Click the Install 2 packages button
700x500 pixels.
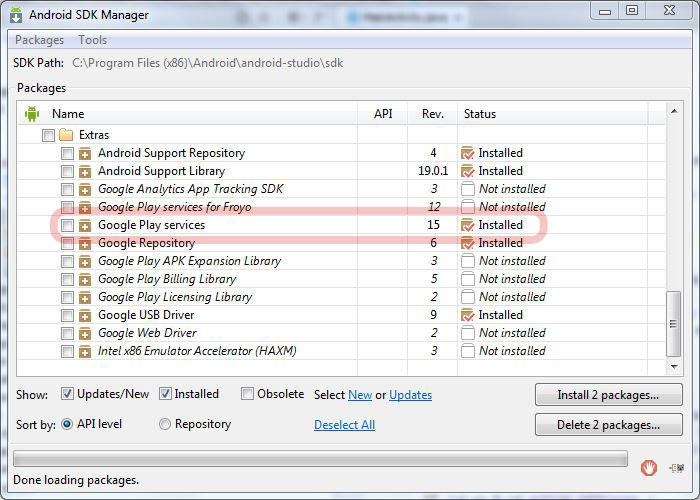(x=608, y=395)
